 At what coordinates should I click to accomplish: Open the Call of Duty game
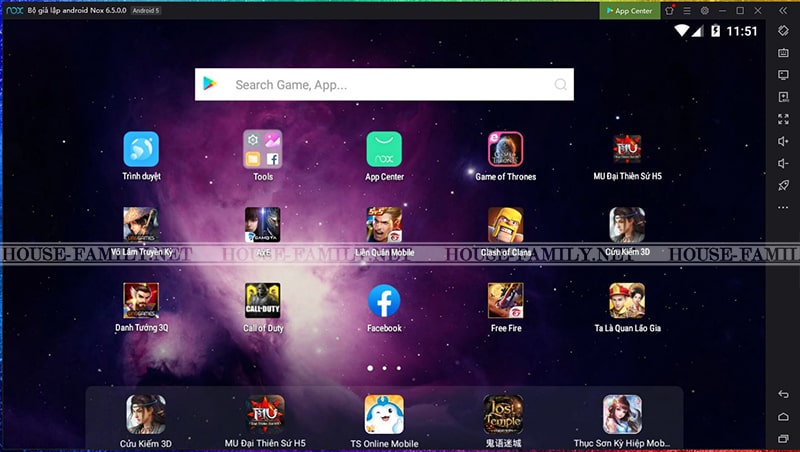pos(263,300)
